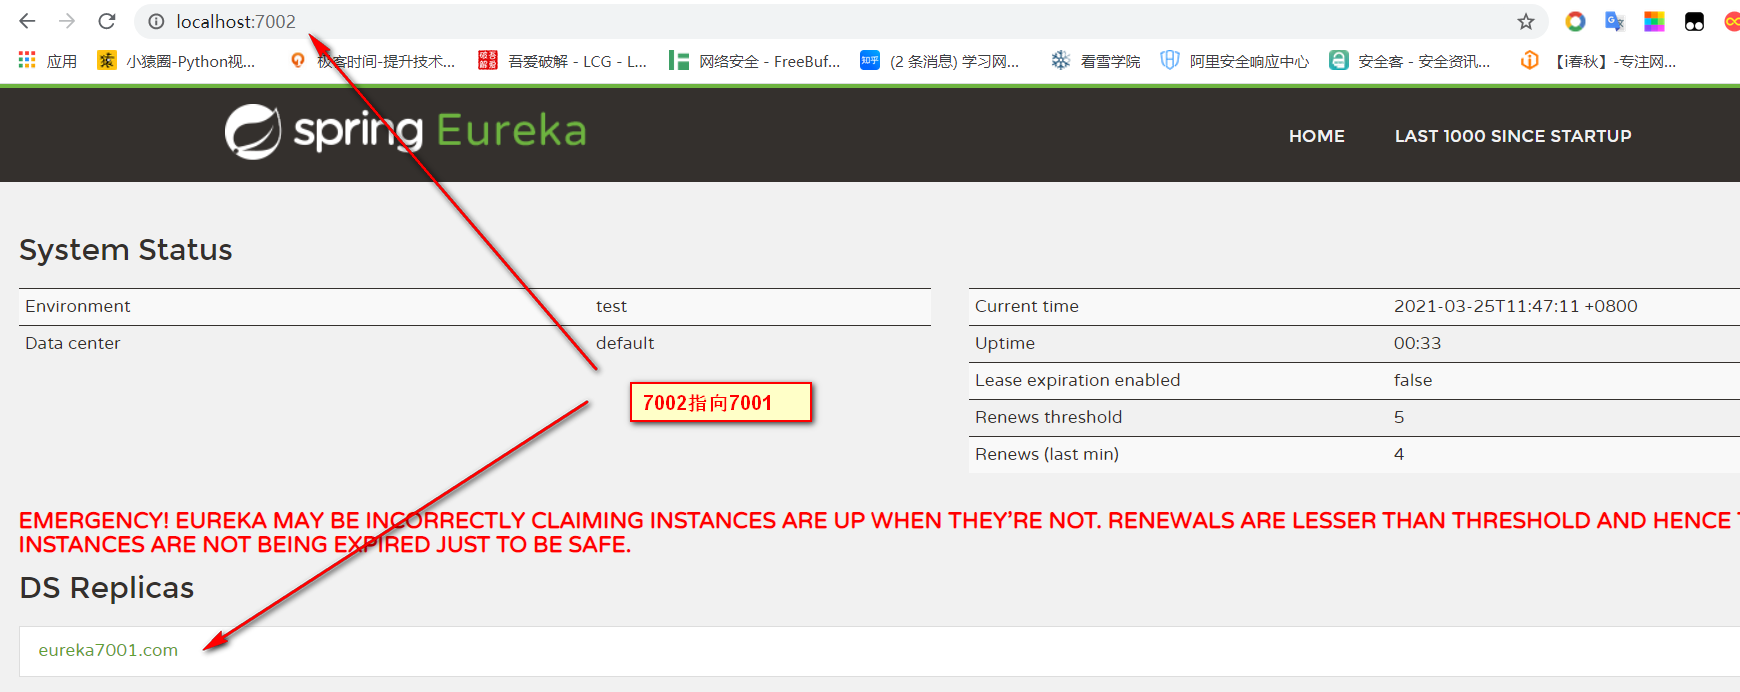The width and height of the screenshot is (1740, 692).
Task: Click the browser back arrow
Action: 27,21
